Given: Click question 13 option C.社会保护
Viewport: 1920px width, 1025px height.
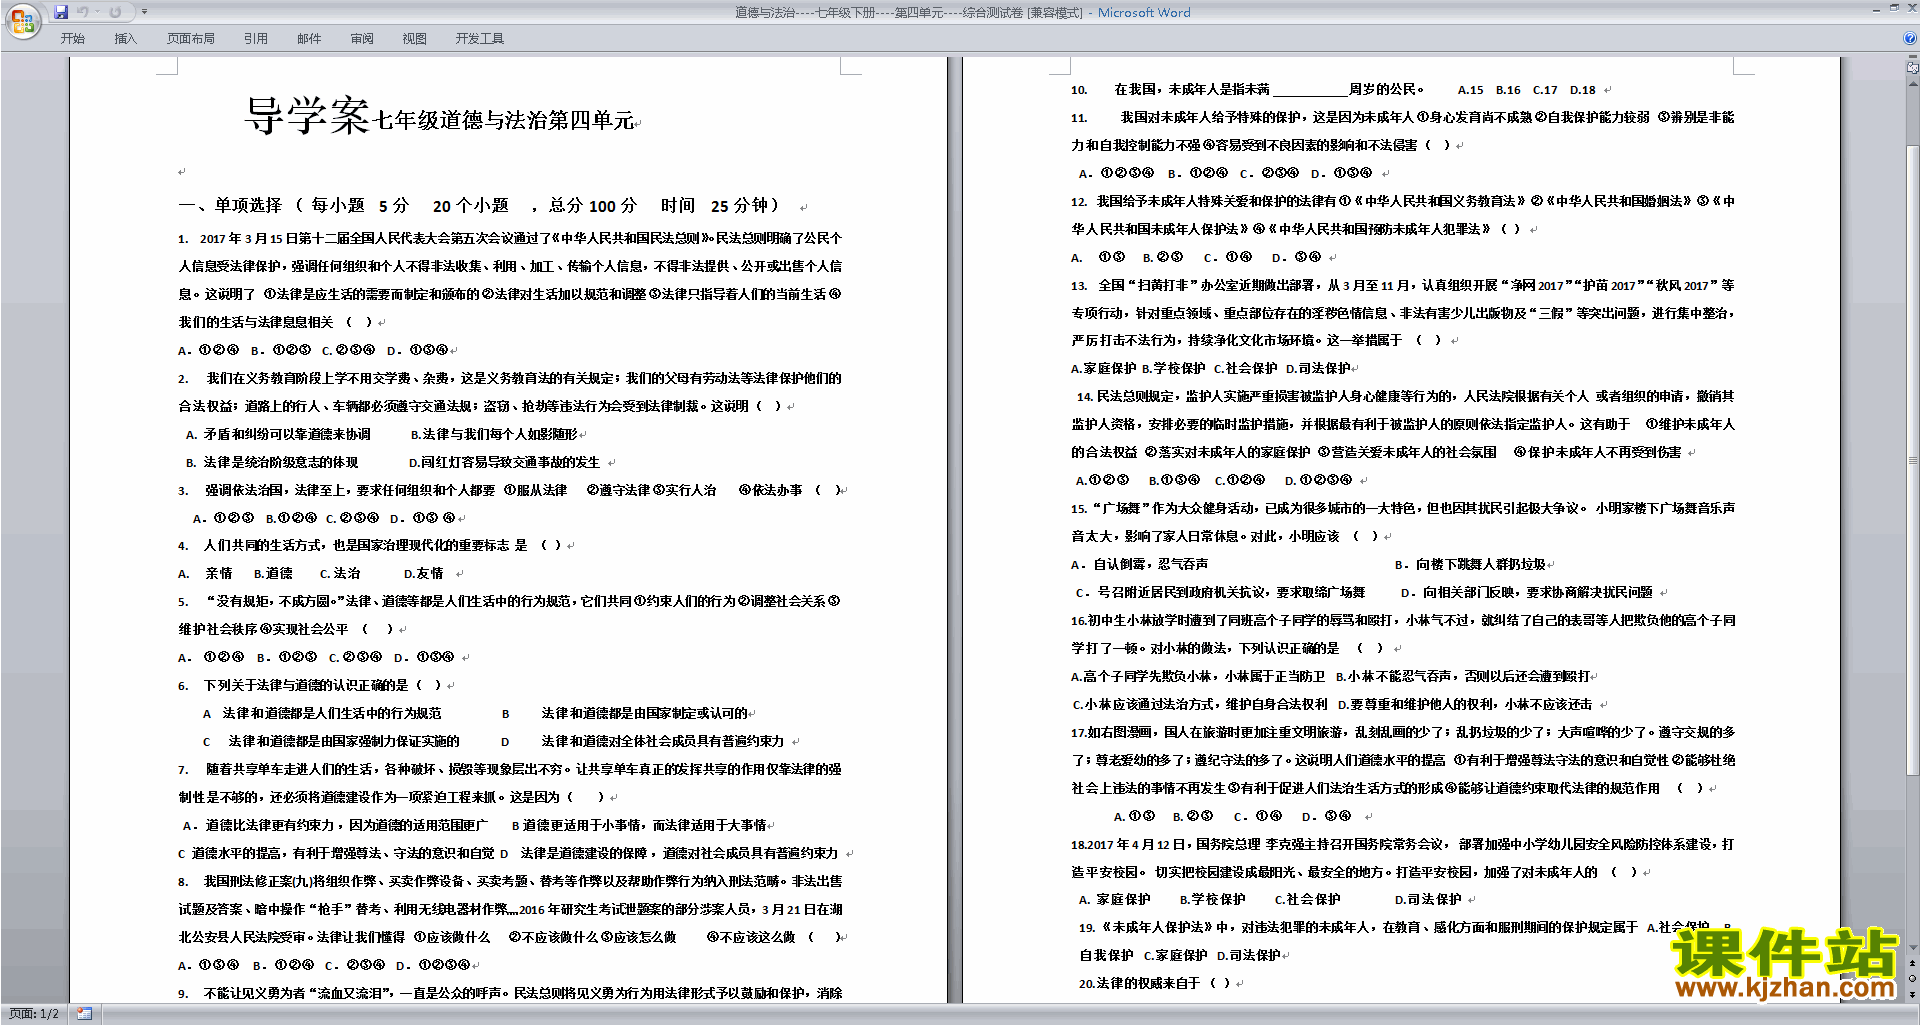Looking at the screenshot, I should pyautogui.click(x=1245, y=368).
